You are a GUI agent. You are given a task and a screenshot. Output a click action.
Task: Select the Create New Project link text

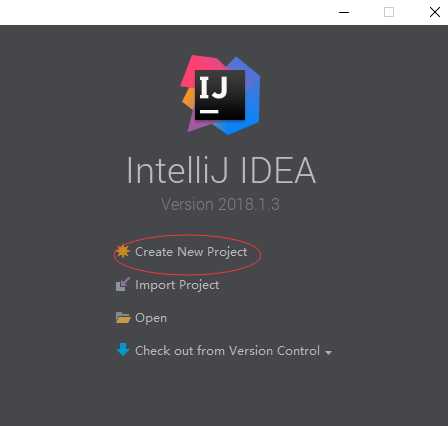(x=191, y=252)
